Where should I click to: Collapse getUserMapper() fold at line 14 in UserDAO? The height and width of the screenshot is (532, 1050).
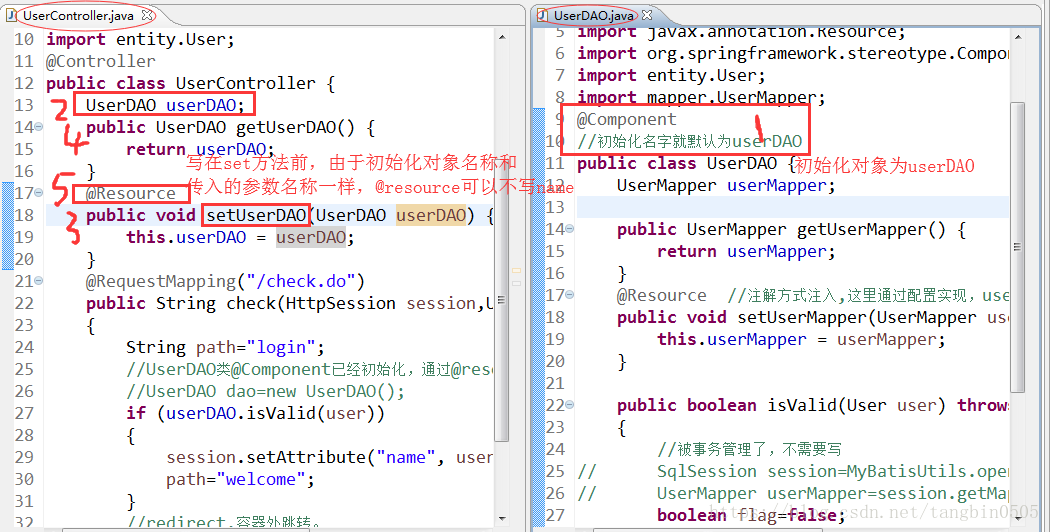[570, 228]
